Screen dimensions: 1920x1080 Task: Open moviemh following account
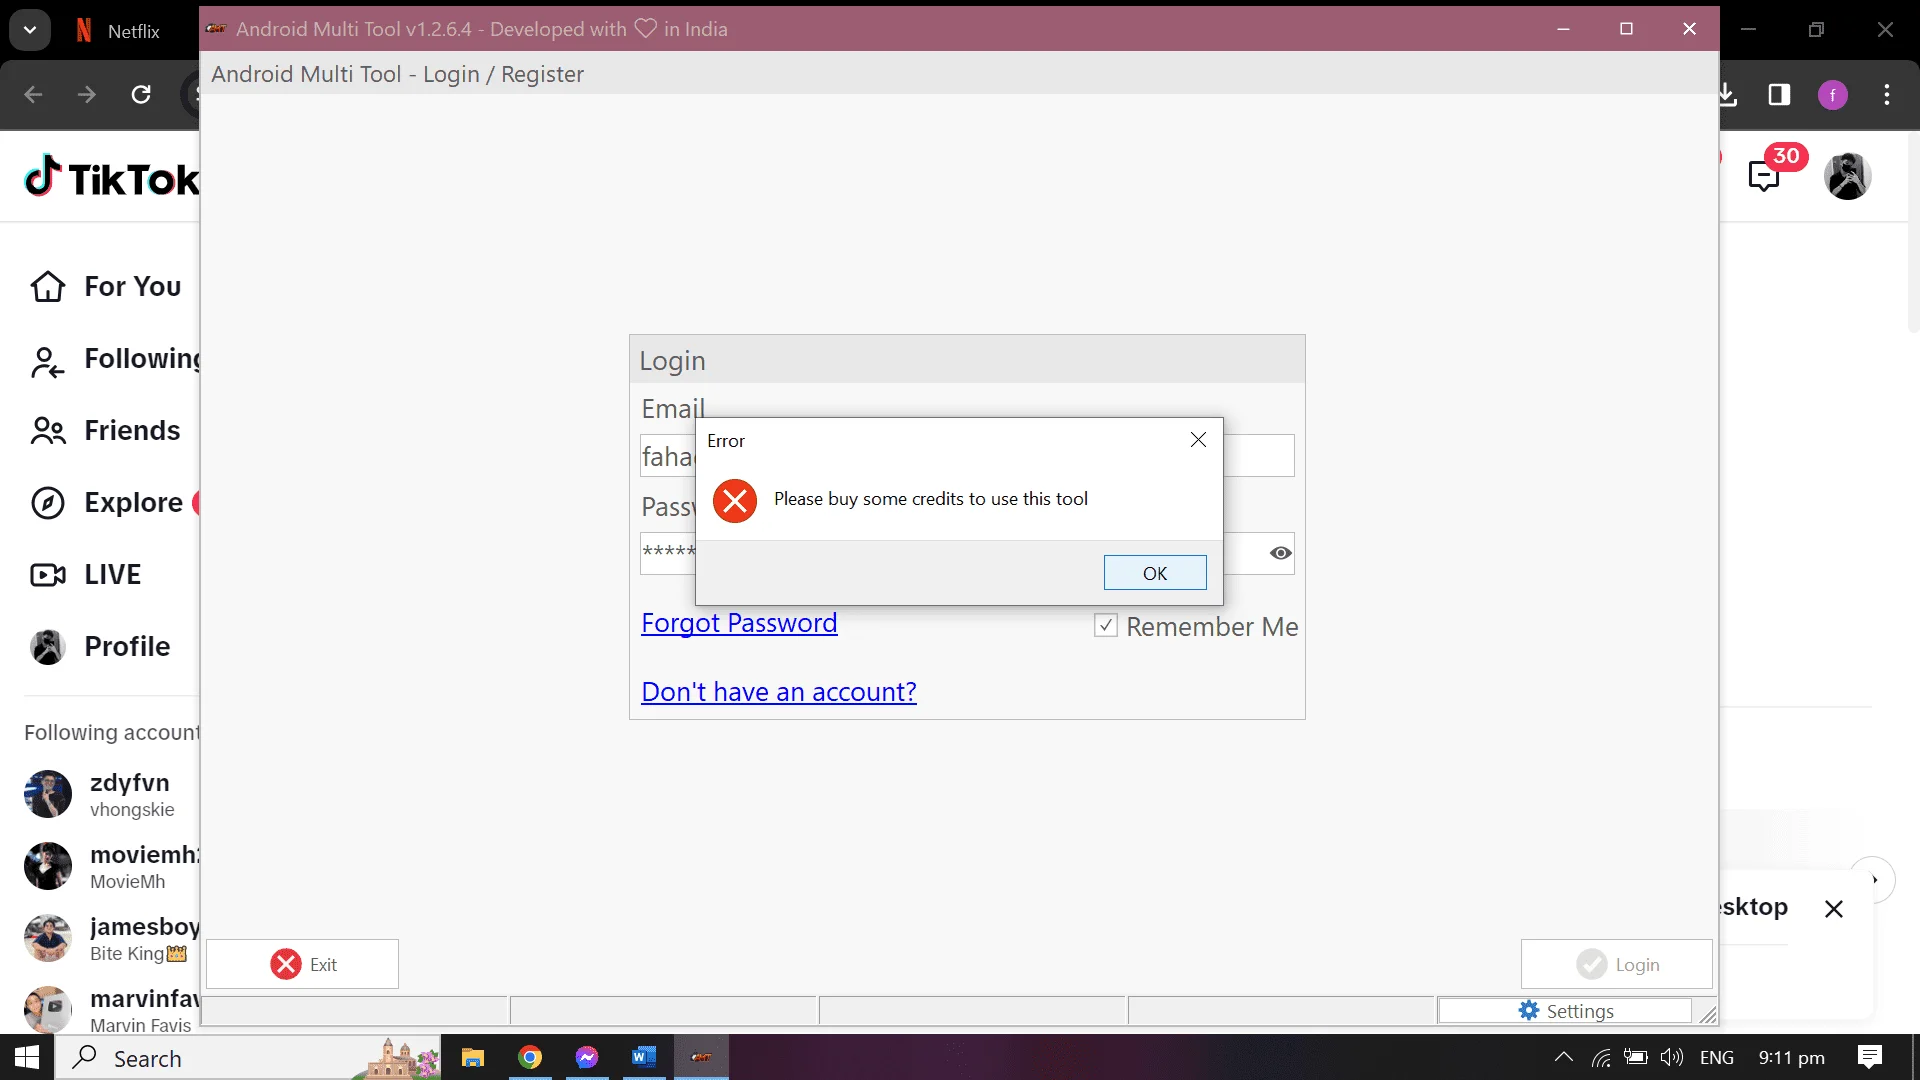112,866
